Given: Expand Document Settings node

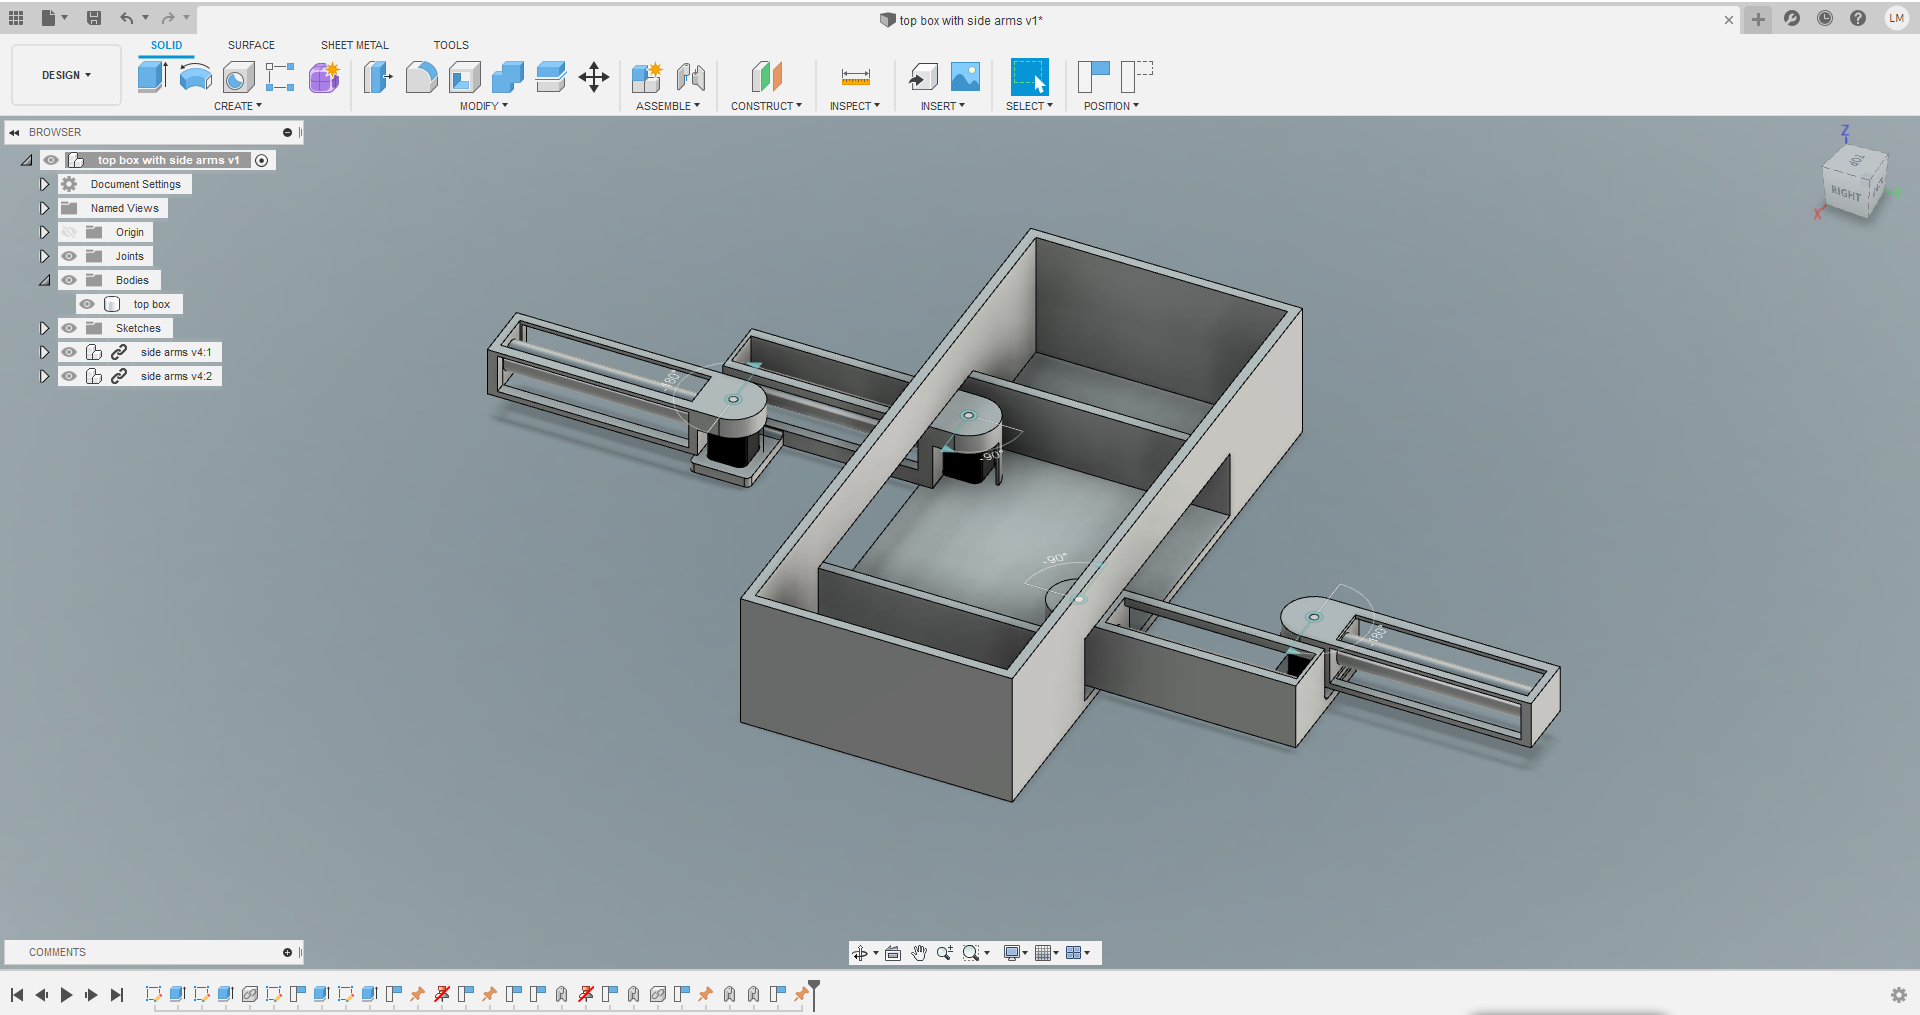Looking at the screenshot, I should pyautogui.click(x=44, y=184).
